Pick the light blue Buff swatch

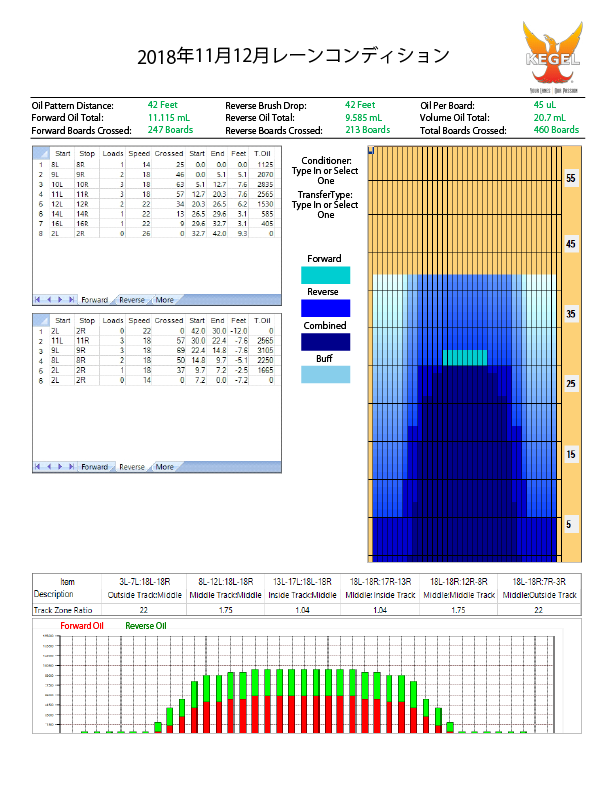326,374
